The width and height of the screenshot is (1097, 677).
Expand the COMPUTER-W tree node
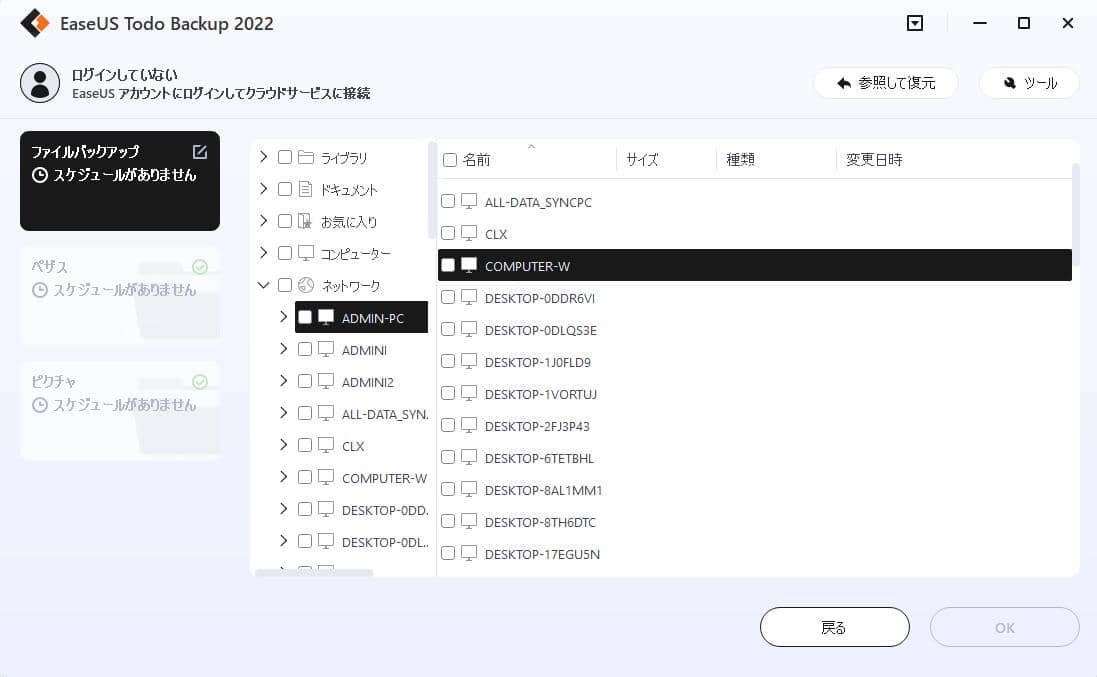[283, 476]
